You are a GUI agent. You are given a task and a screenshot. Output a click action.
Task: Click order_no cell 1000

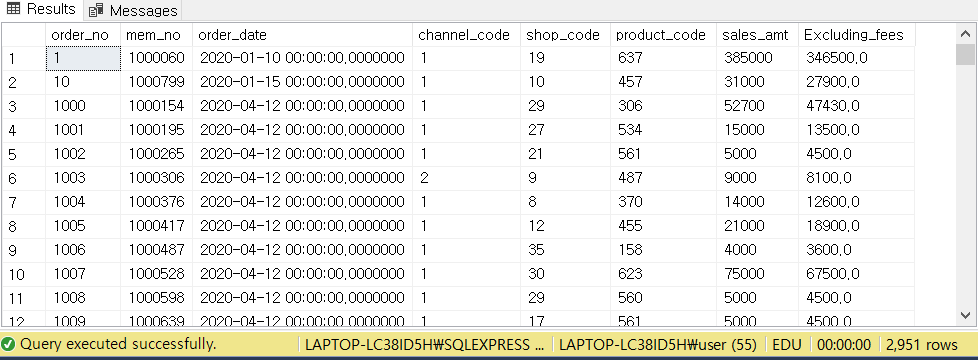point(83,107)
